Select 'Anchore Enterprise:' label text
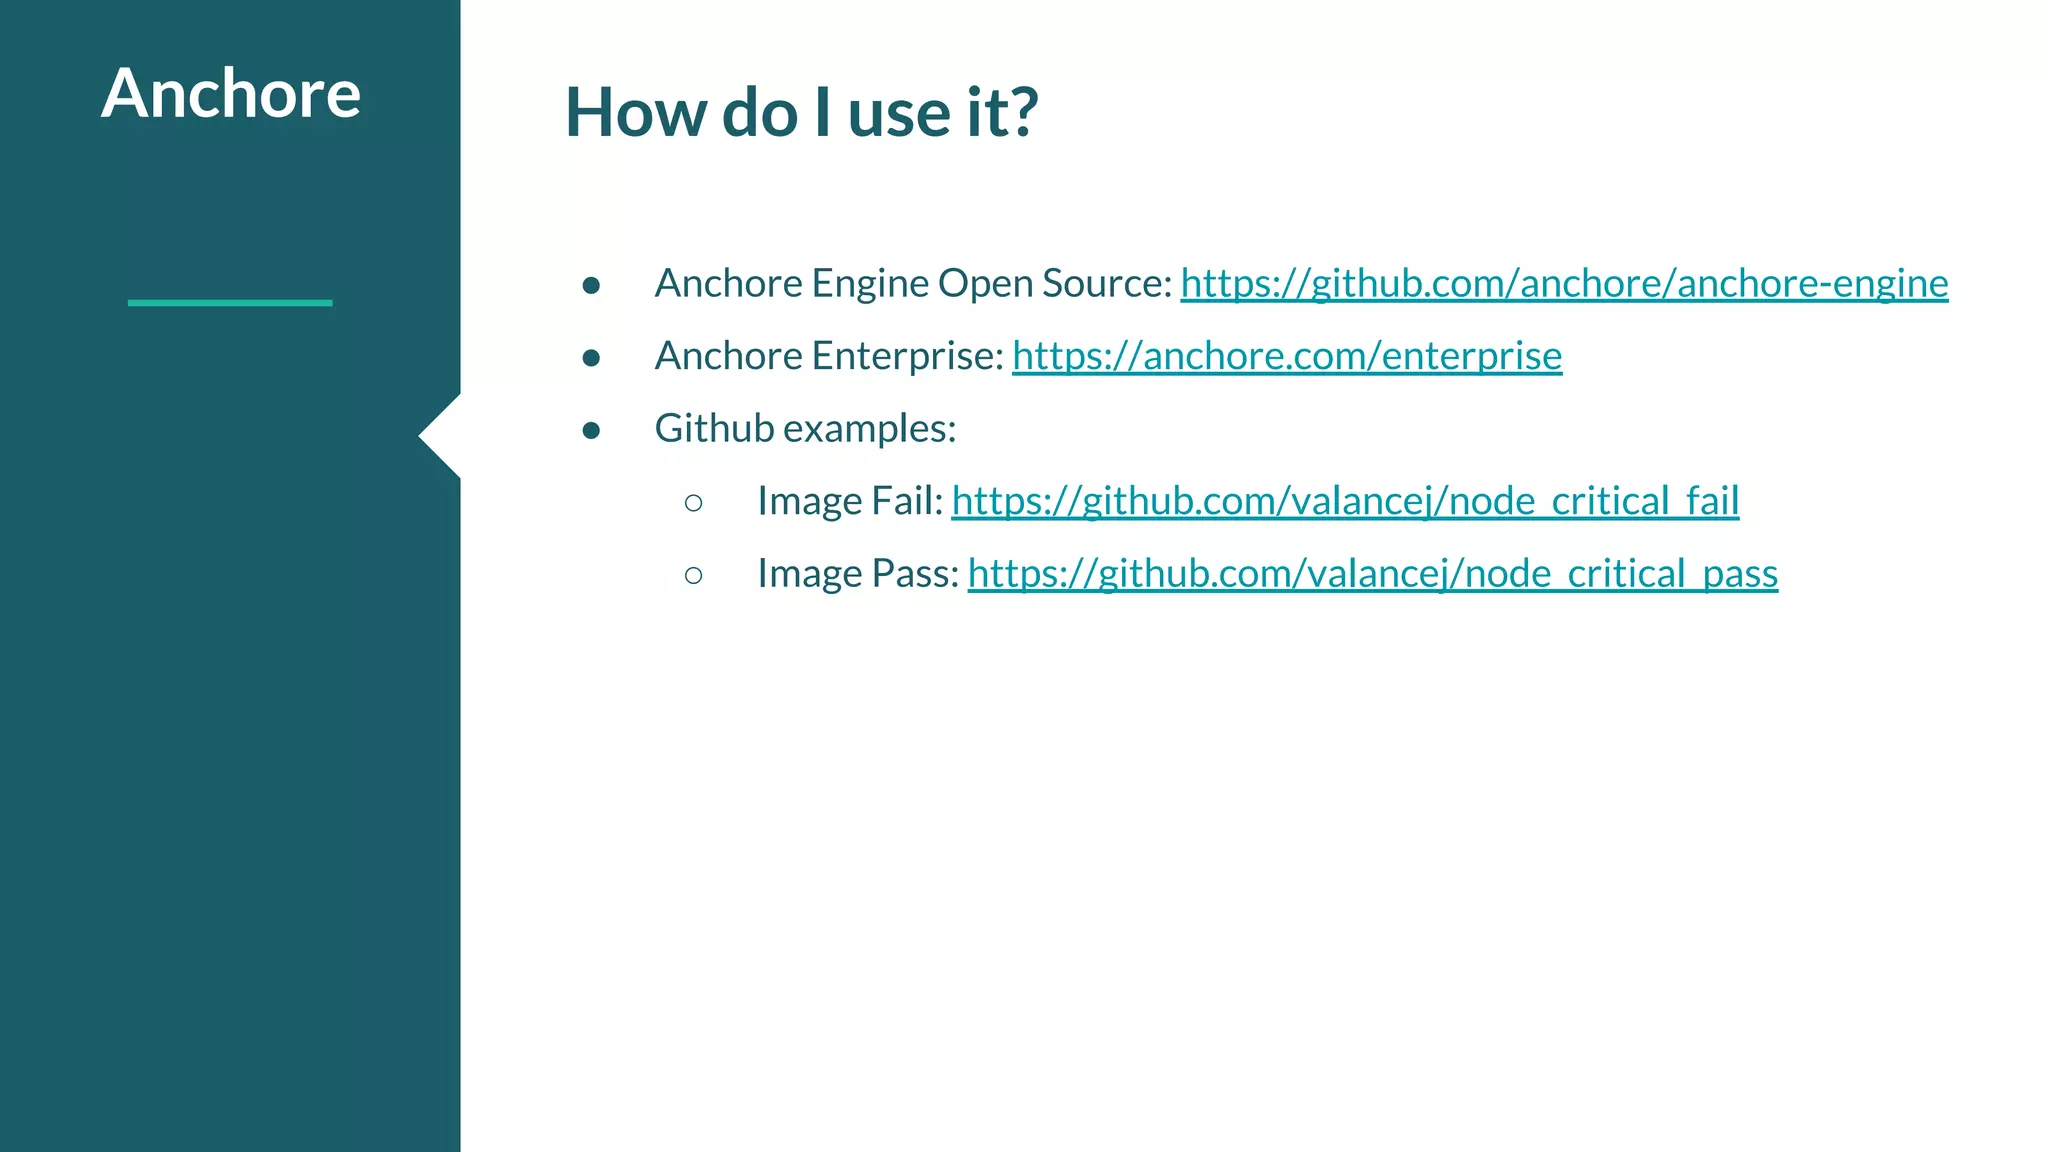The image size is (2048, 1152). 829,356
